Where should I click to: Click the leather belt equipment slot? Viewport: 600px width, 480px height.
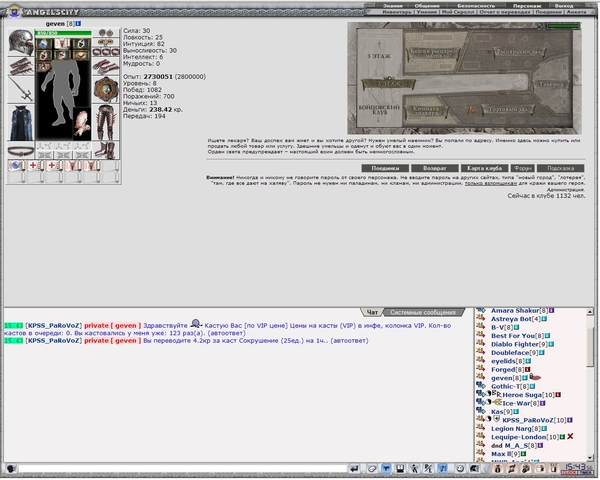[x=21, y=151]
